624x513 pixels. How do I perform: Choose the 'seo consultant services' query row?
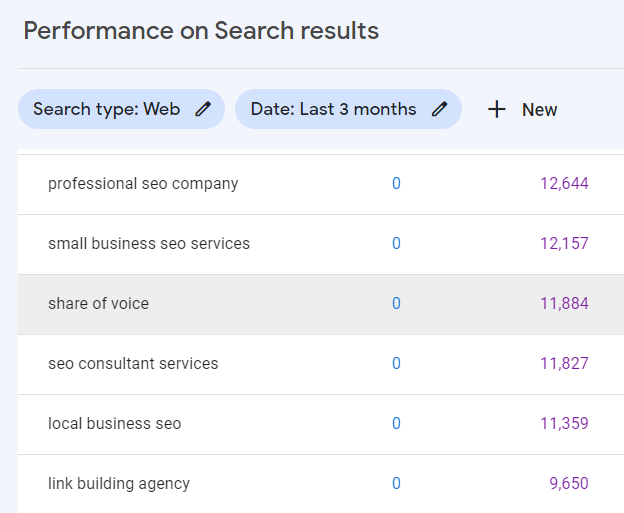coord(133,363)
